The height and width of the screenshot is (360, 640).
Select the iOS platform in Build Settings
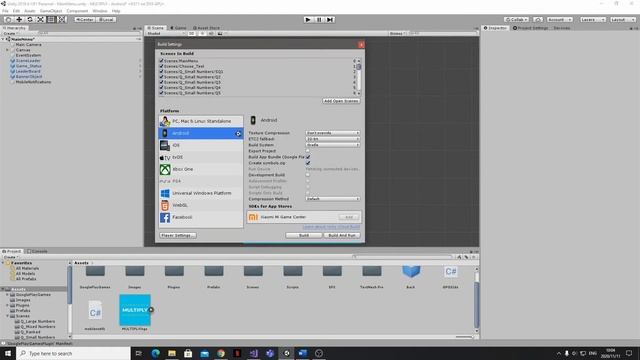click(201, 145)
